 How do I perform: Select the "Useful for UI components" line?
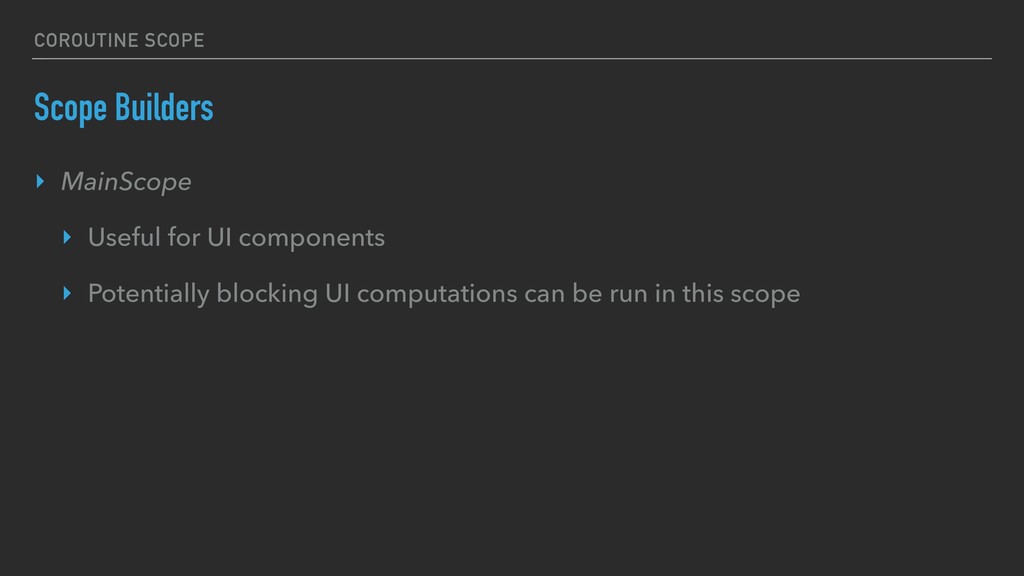[236, 238]
